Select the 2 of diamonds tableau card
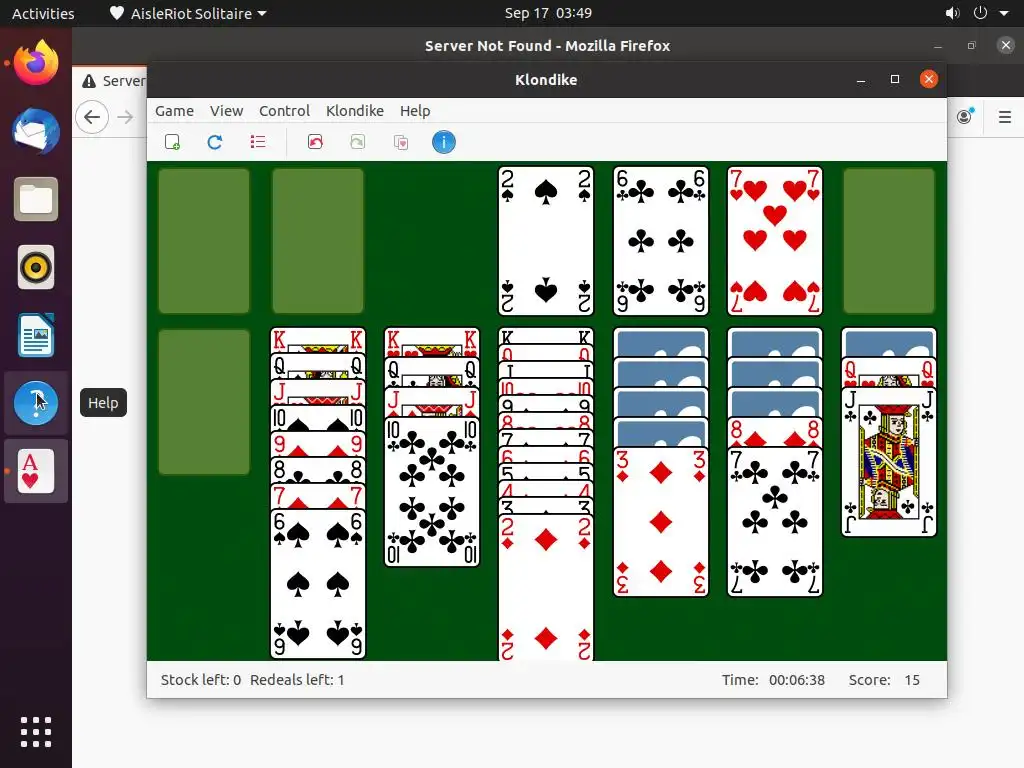The width and height of the screenshot is (1024, 768). (546, 588)
